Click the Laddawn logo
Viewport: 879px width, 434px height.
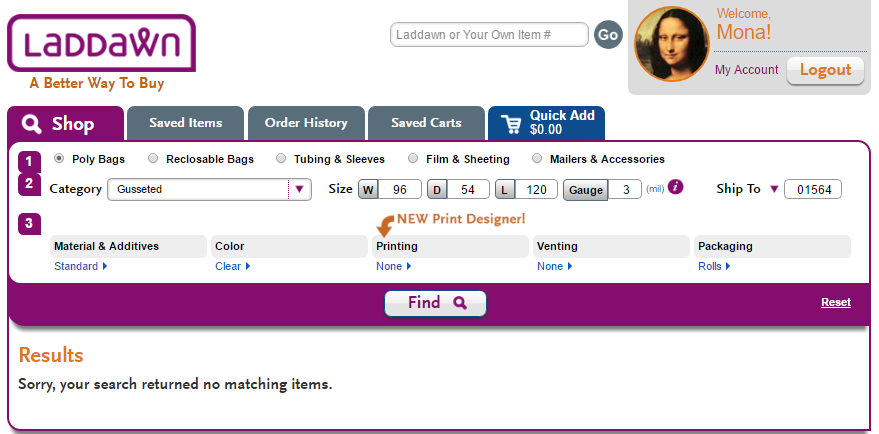click(x=101, y=44)
